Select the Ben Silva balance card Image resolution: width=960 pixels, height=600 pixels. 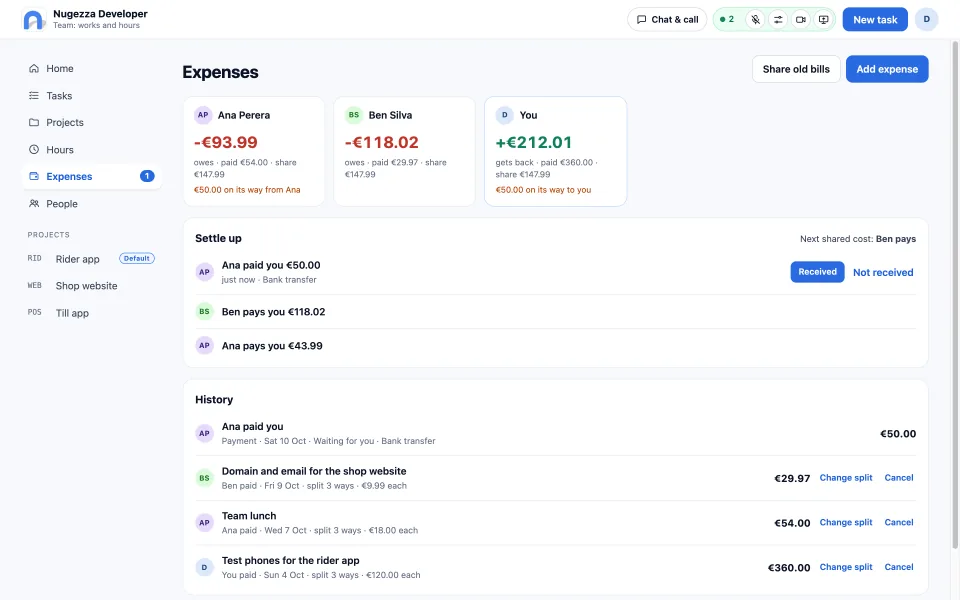405,151
